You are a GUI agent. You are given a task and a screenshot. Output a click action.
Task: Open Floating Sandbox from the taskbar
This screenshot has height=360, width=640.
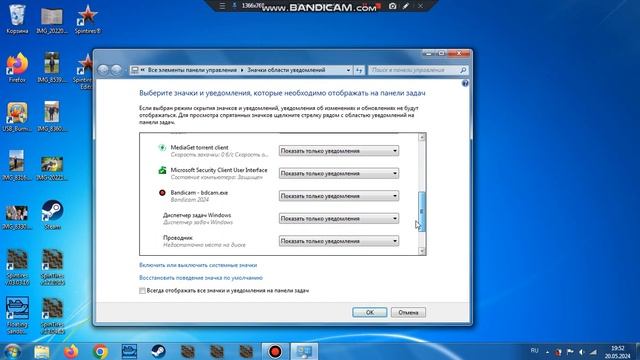tap(129, 351)
